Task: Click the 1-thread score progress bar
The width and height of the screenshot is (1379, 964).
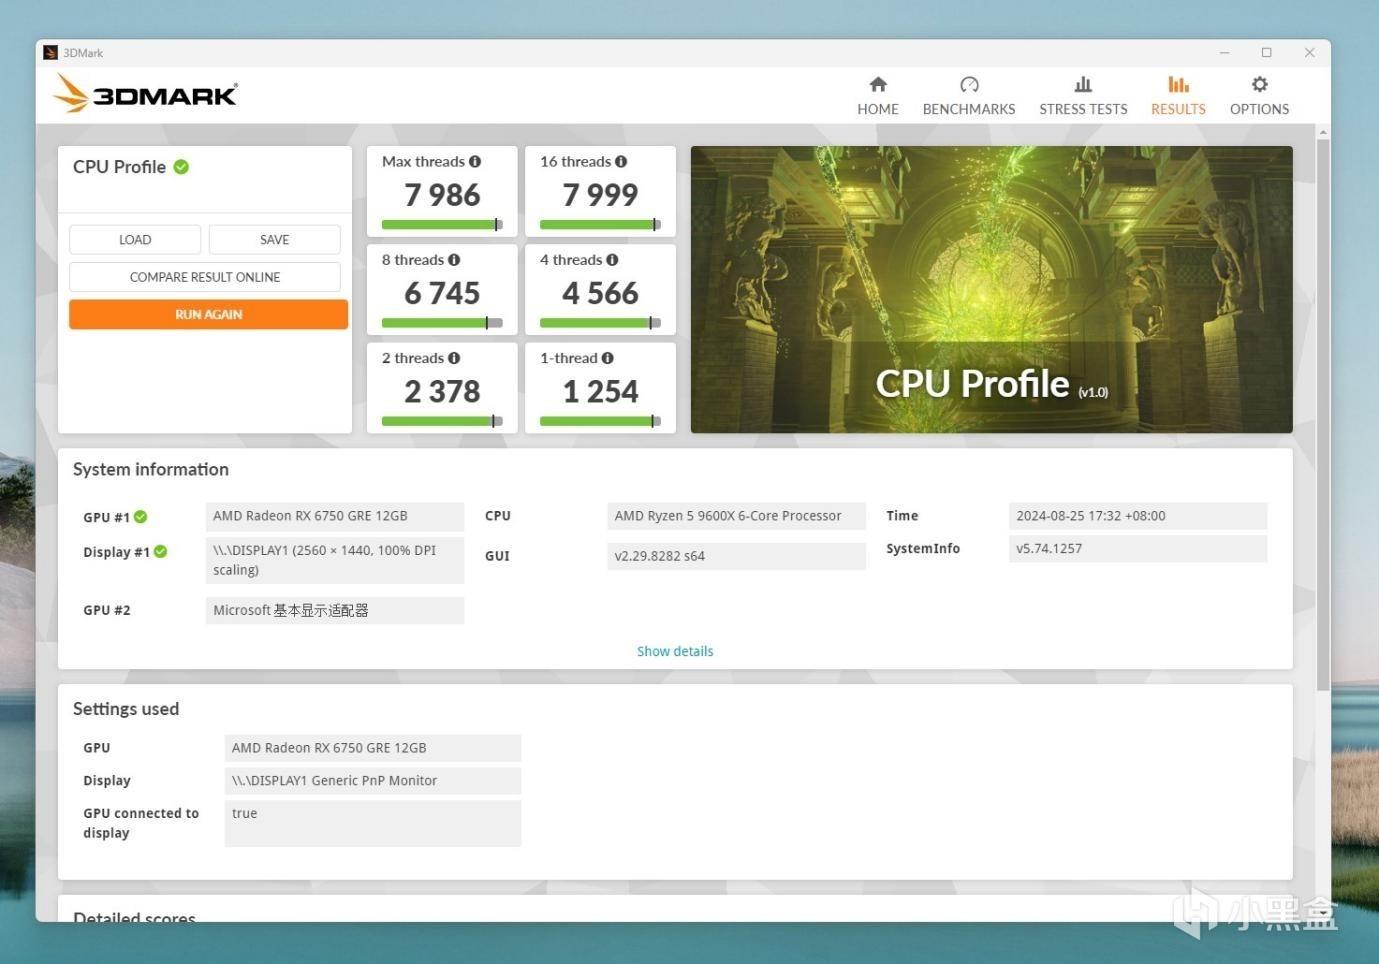Action: click(x=600, y=421)
